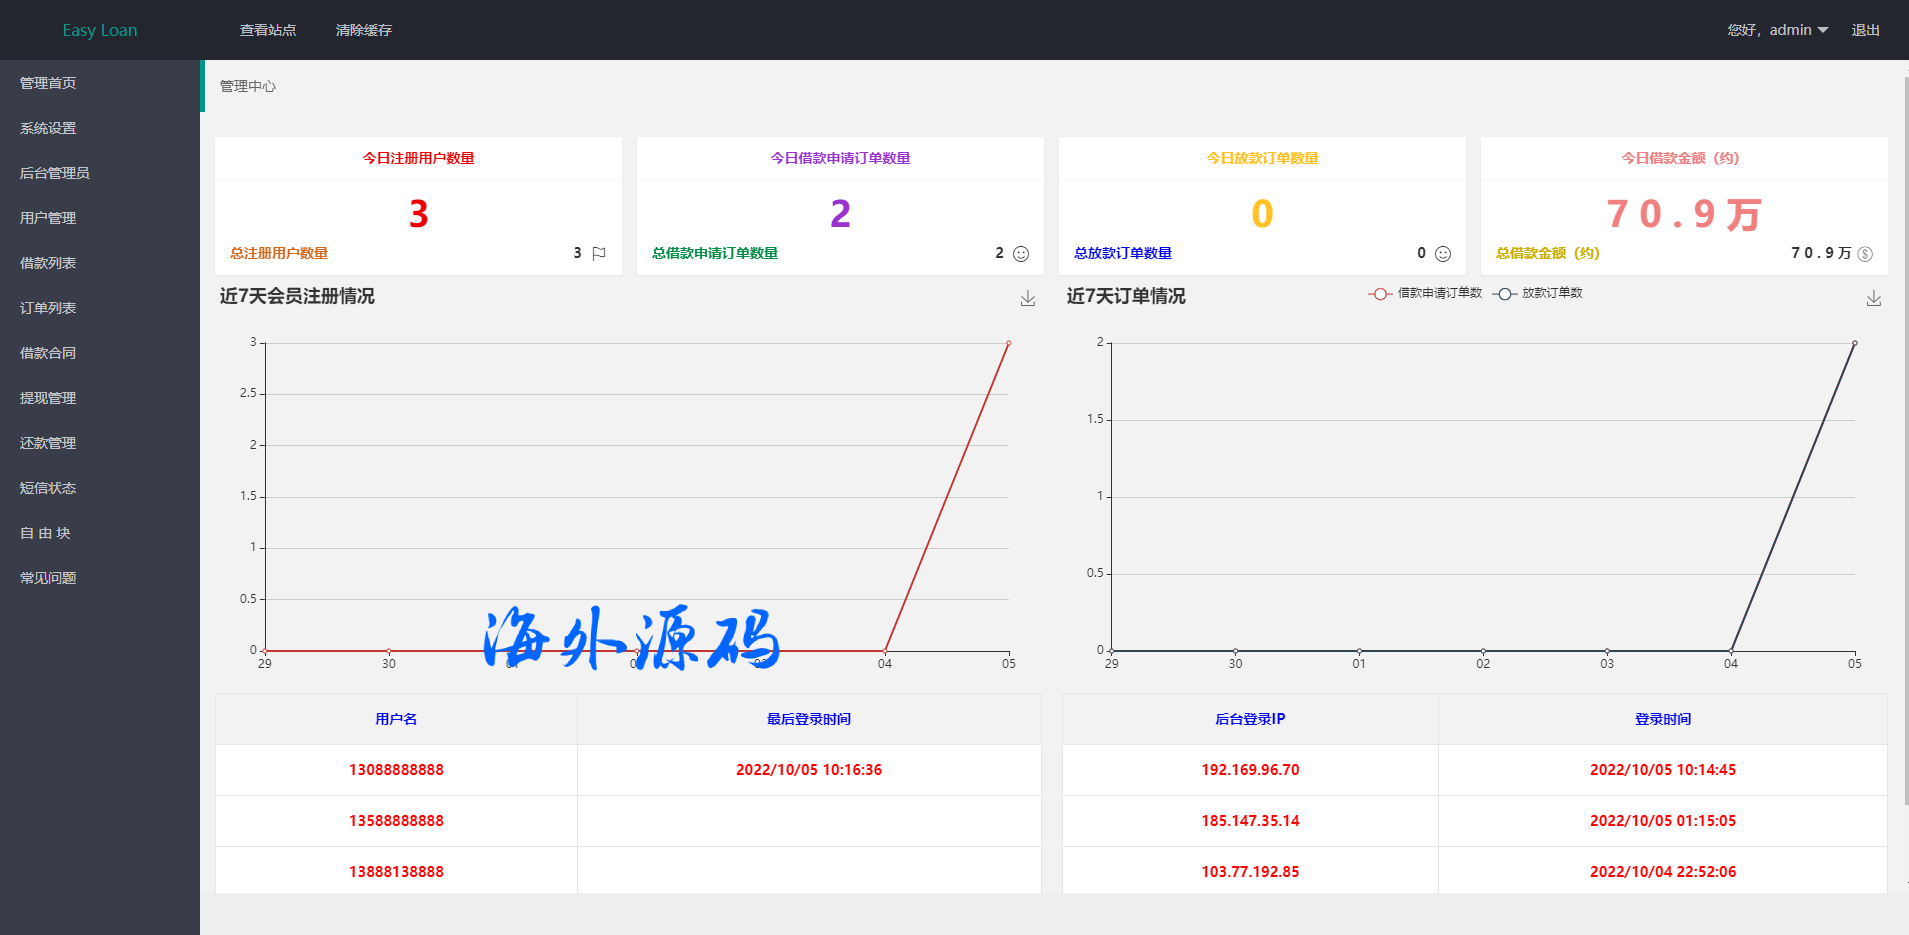
Task: Click the dollar icon beside total loan amount
Action: (1865, 254)
